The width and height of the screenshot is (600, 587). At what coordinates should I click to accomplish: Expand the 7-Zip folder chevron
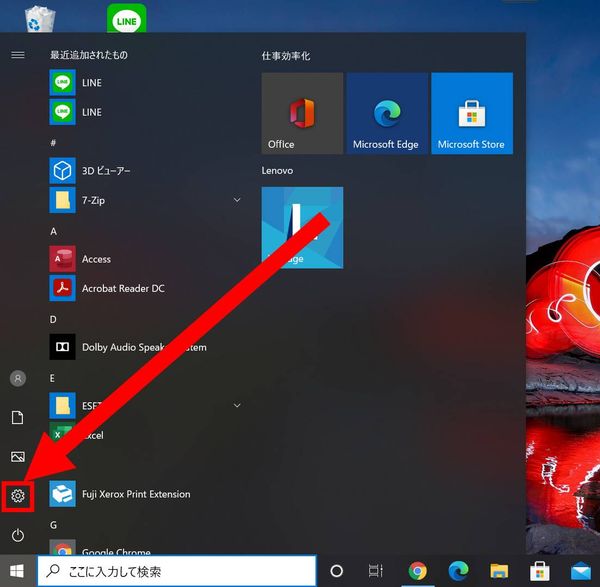point(237,200)
